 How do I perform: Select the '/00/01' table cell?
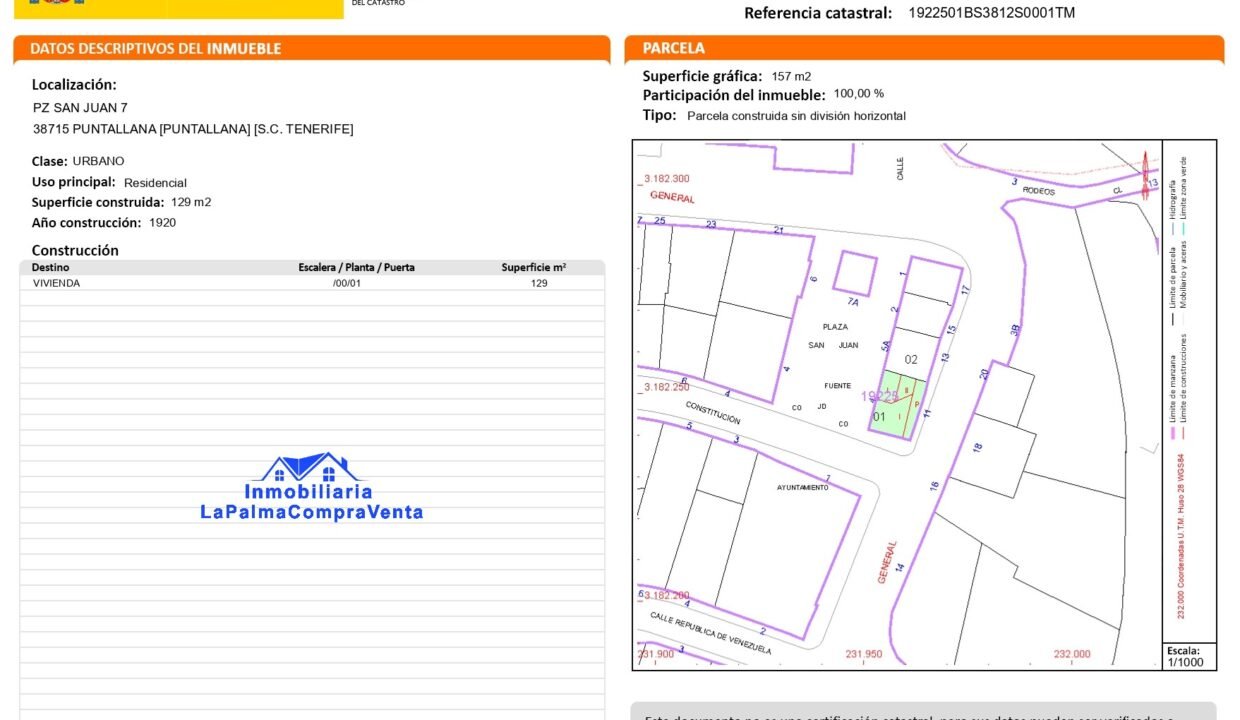point(346,283)
